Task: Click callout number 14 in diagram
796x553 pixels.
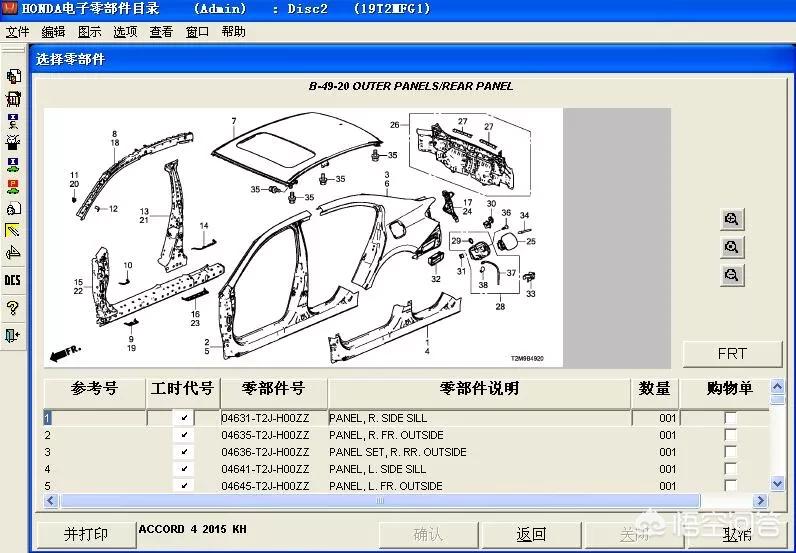Action: pos(204,225)
